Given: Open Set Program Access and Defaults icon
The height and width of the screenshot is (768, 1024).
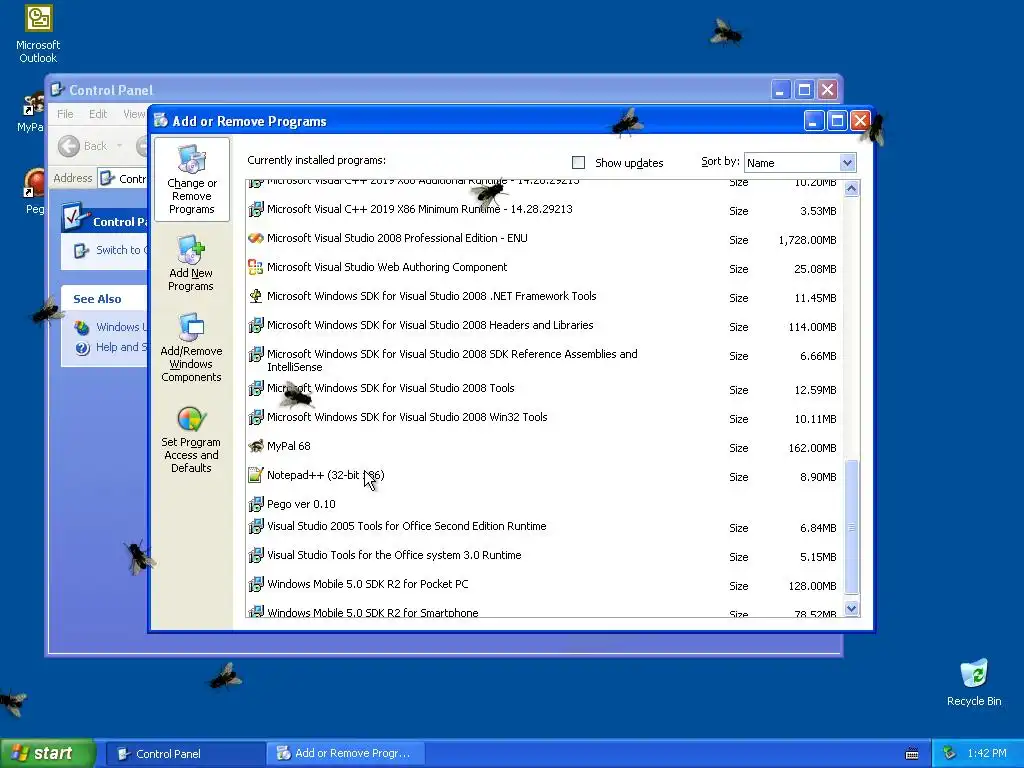Looking at the screenshot, I should click(191, 419).
